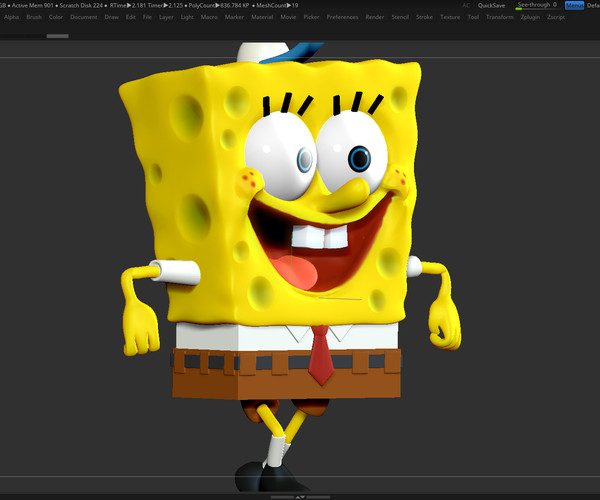Open the Texture menu

tap(450, 17)
